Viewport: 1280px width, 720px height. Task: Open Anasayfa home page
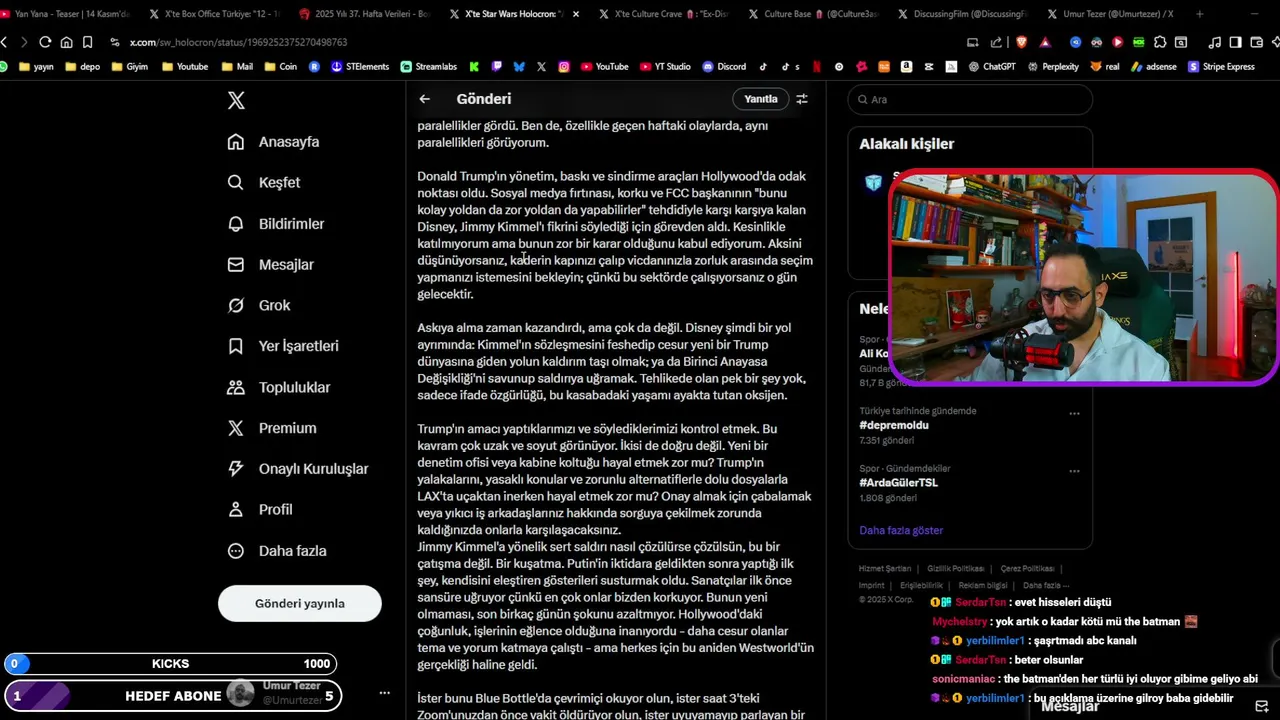pyautogui.click(x=274, y=142)
